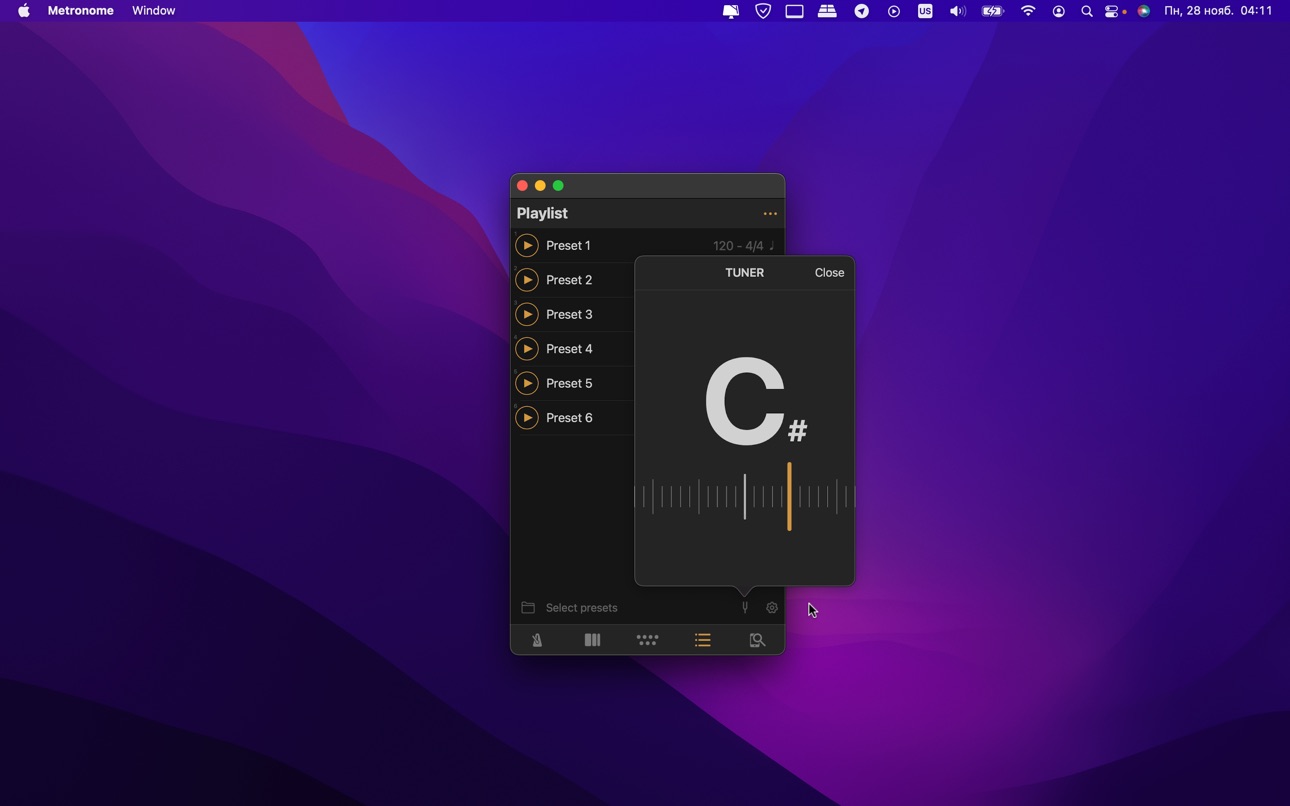Viewport: 1290px width, 806px height.
Task: Click the 120 - 4/4 tempo value
Action: (x=738, y=246)
